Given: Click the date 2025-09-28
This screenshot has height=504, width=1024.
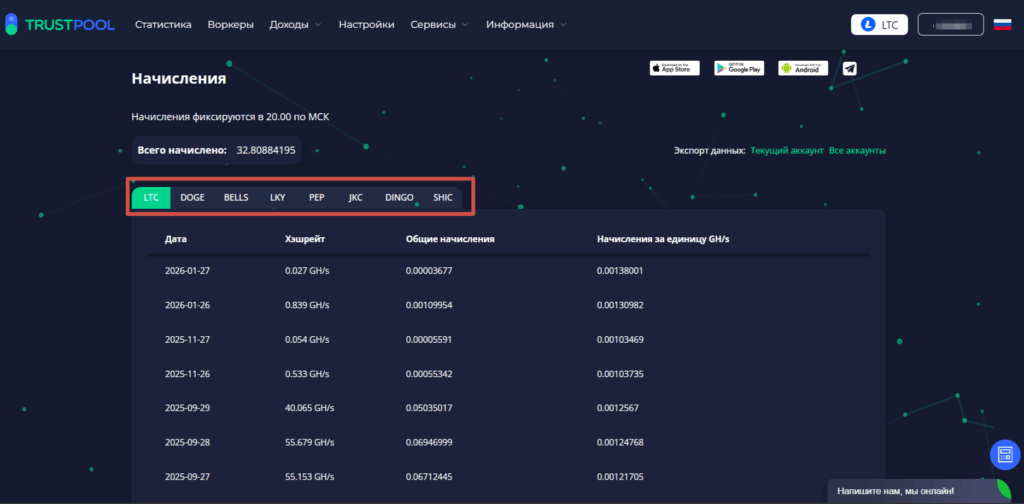Looking at the screenshot, I should [187, 443].
